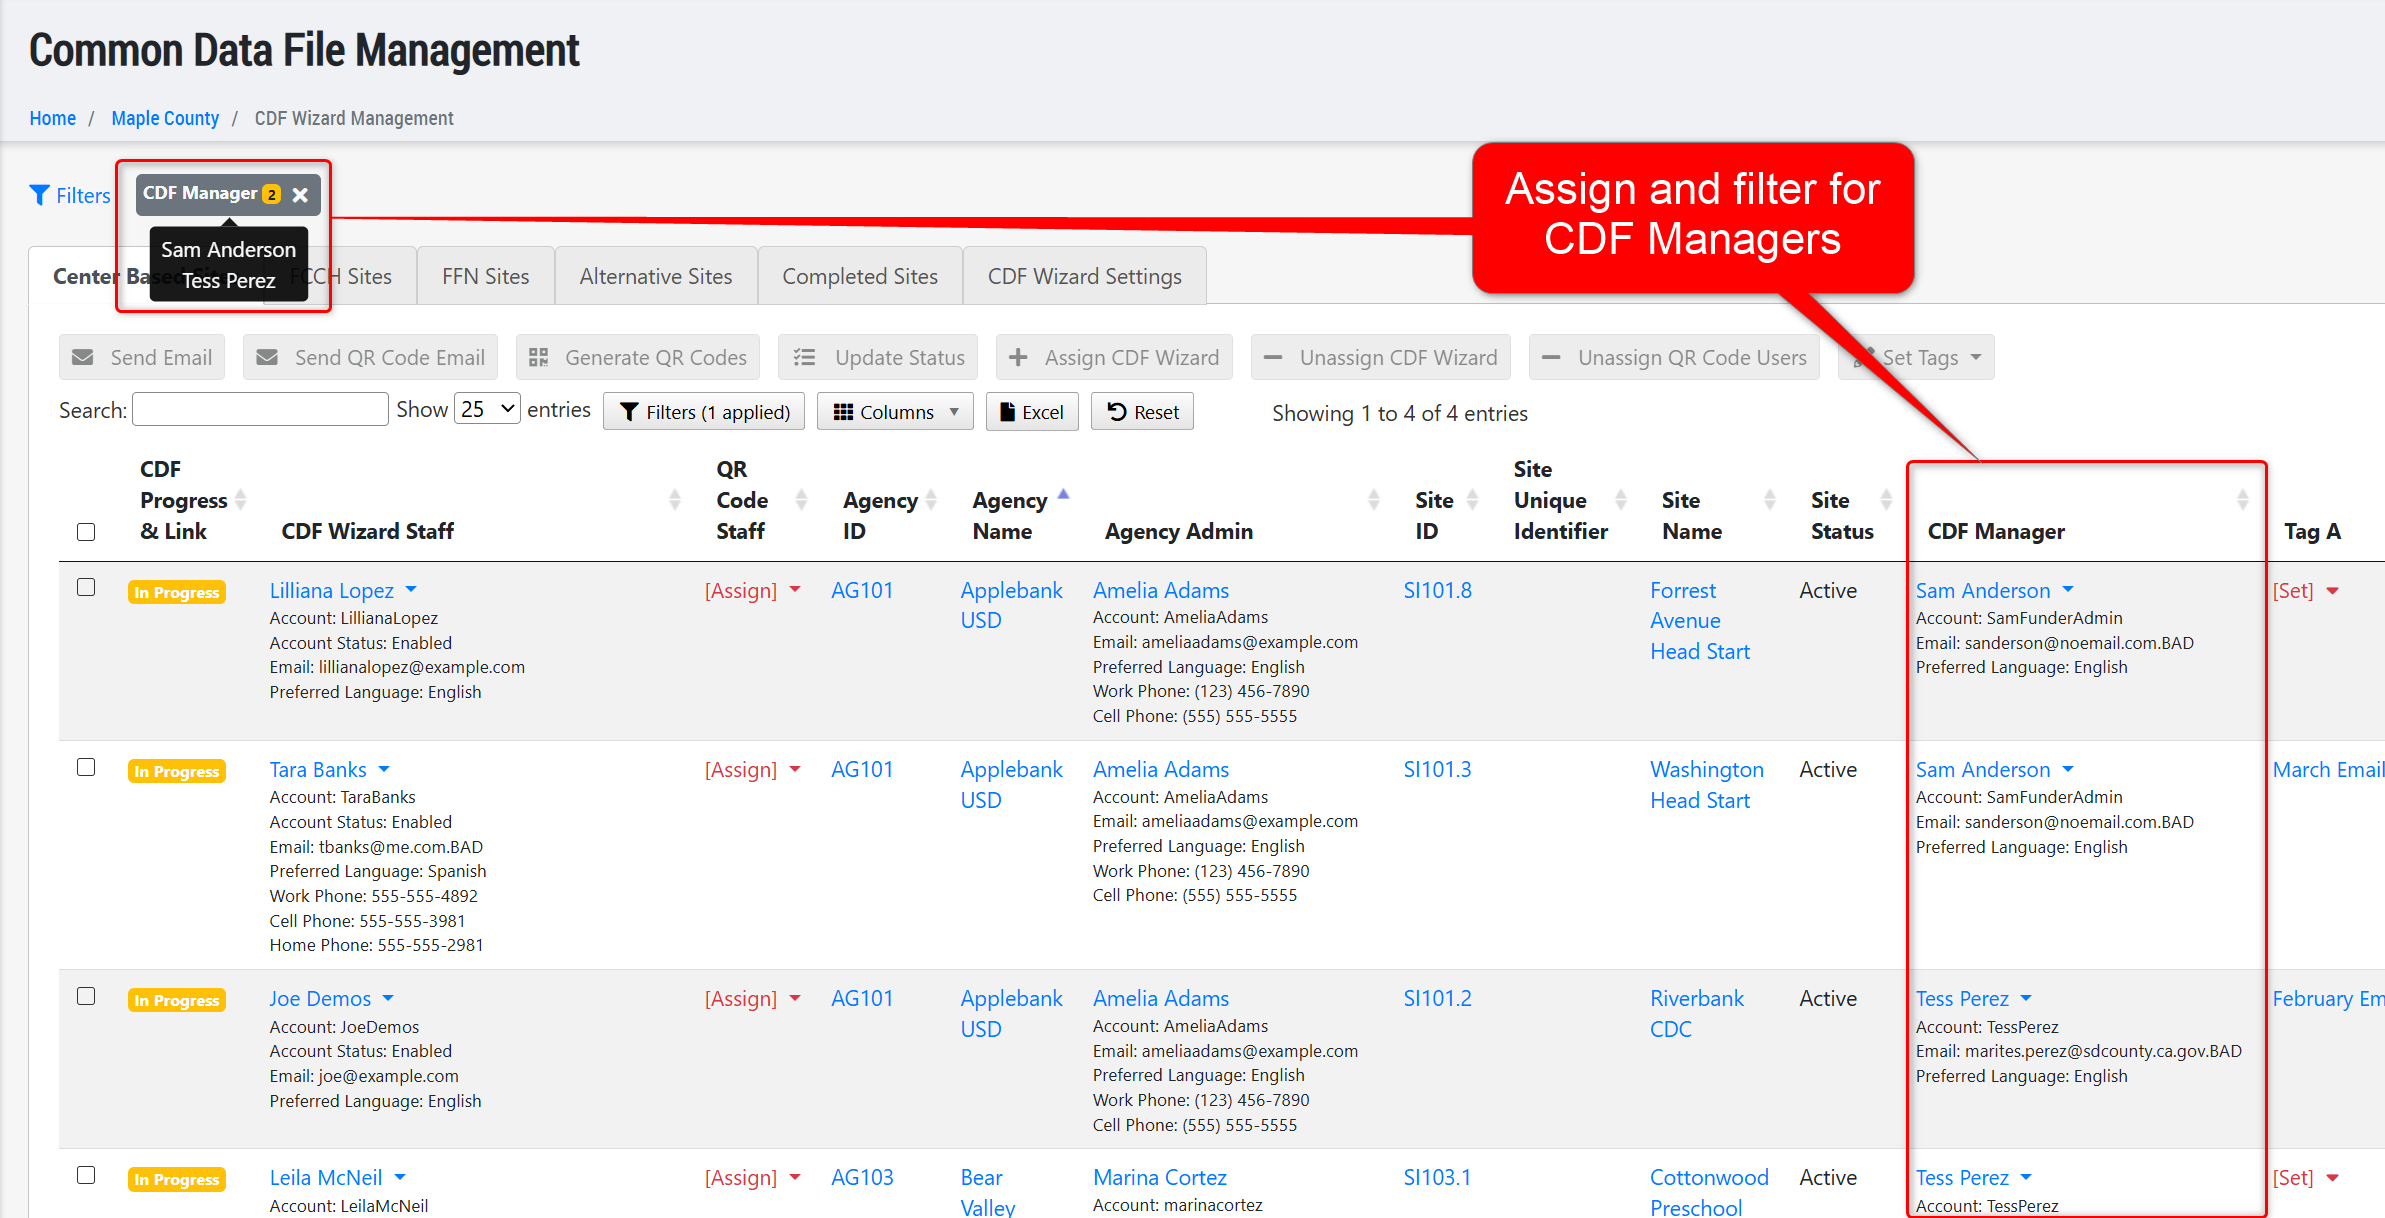Click Unassign CDF Wizard minus button
This screenshot has height=1218, width=2385.
tap(1380, 357)
